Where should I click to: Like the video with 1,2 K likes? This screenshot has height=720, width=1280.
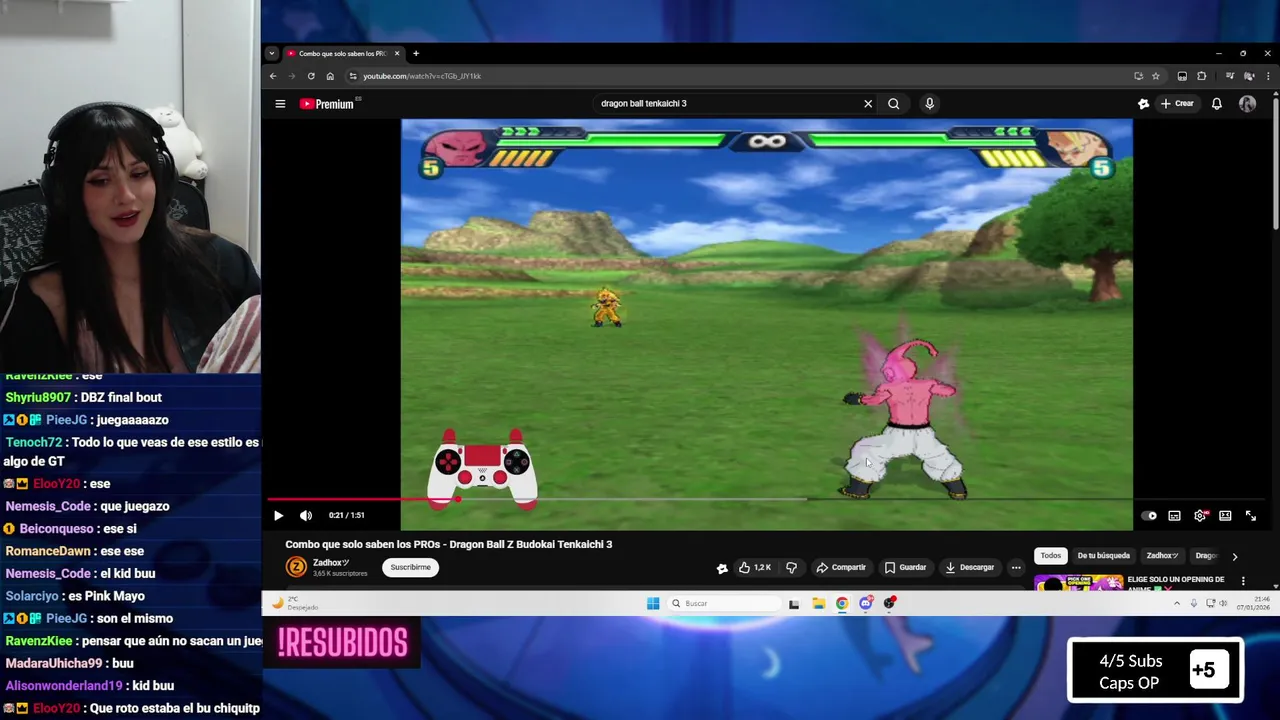(754, 567)
